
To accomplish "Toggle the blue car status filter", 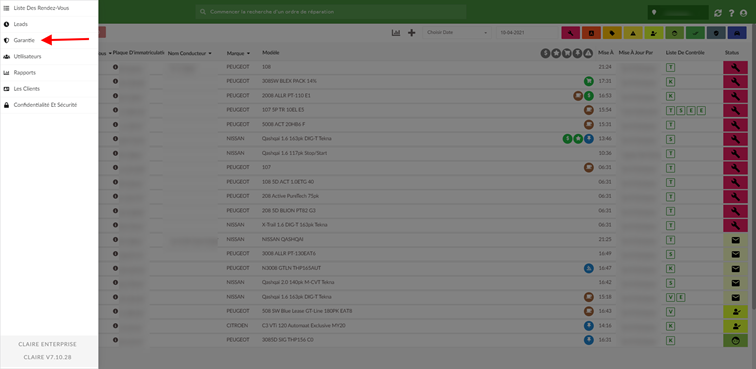I will point(737,33).
